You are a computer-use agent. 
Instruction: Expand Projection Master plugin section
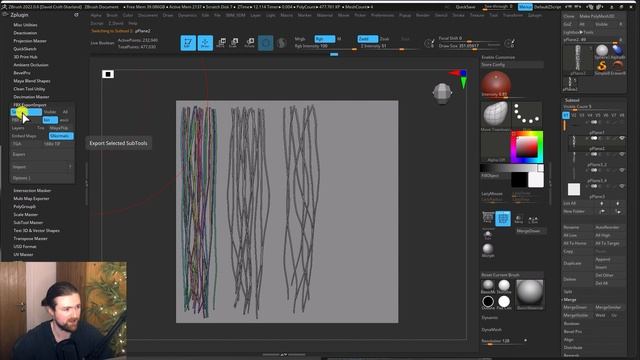[30, 41]
